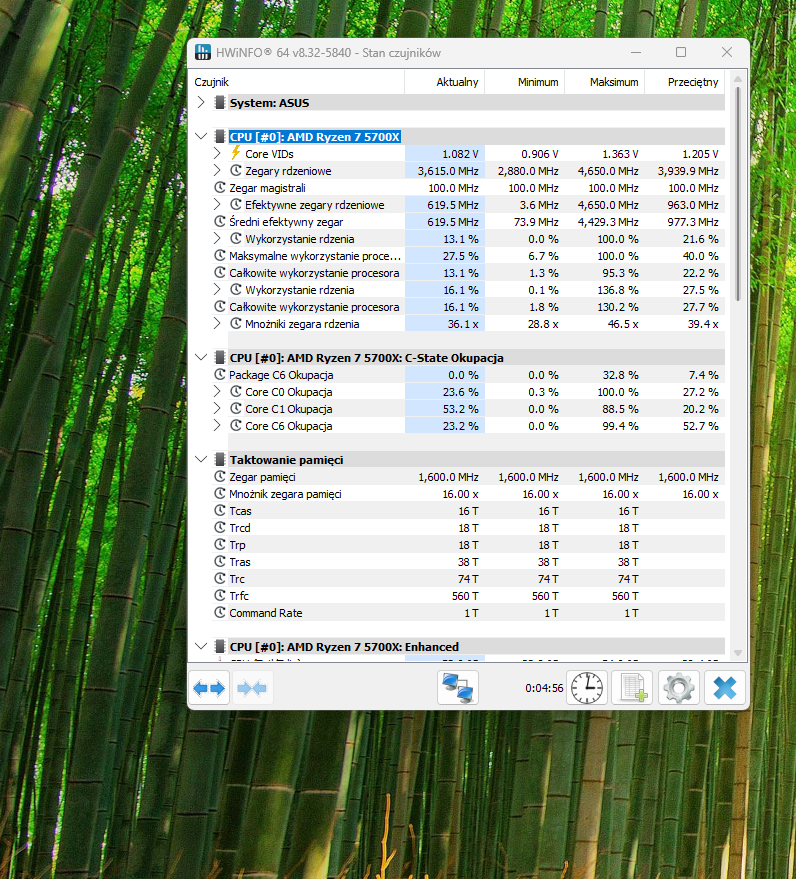
Task: Open sensor settings gear icon
Action: point(680,688)
